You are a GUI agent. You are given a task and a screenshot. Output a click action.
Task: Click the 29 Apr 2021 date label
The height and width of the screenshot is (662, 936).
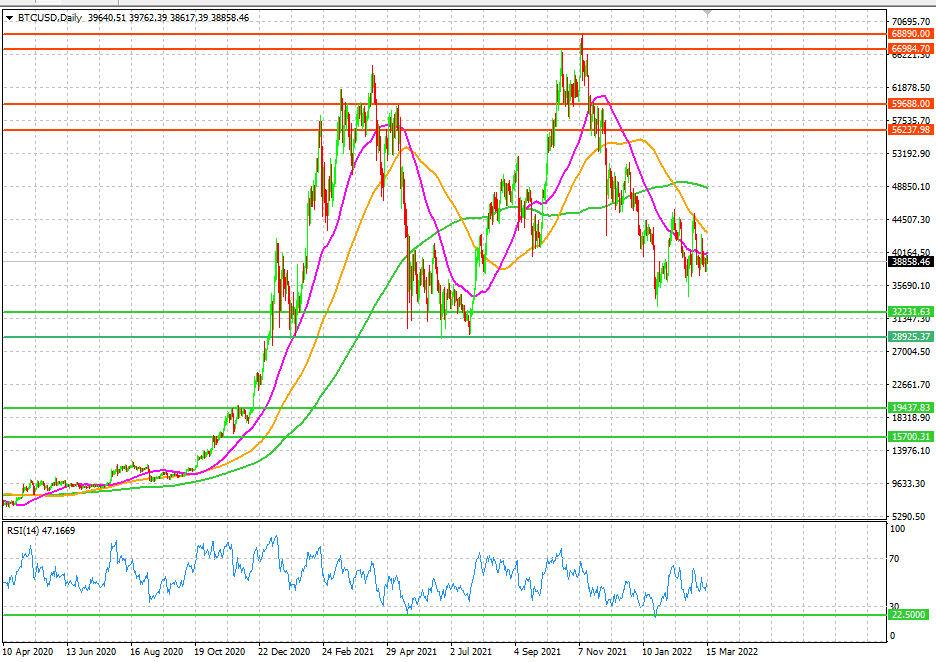(x=412, y=652)
